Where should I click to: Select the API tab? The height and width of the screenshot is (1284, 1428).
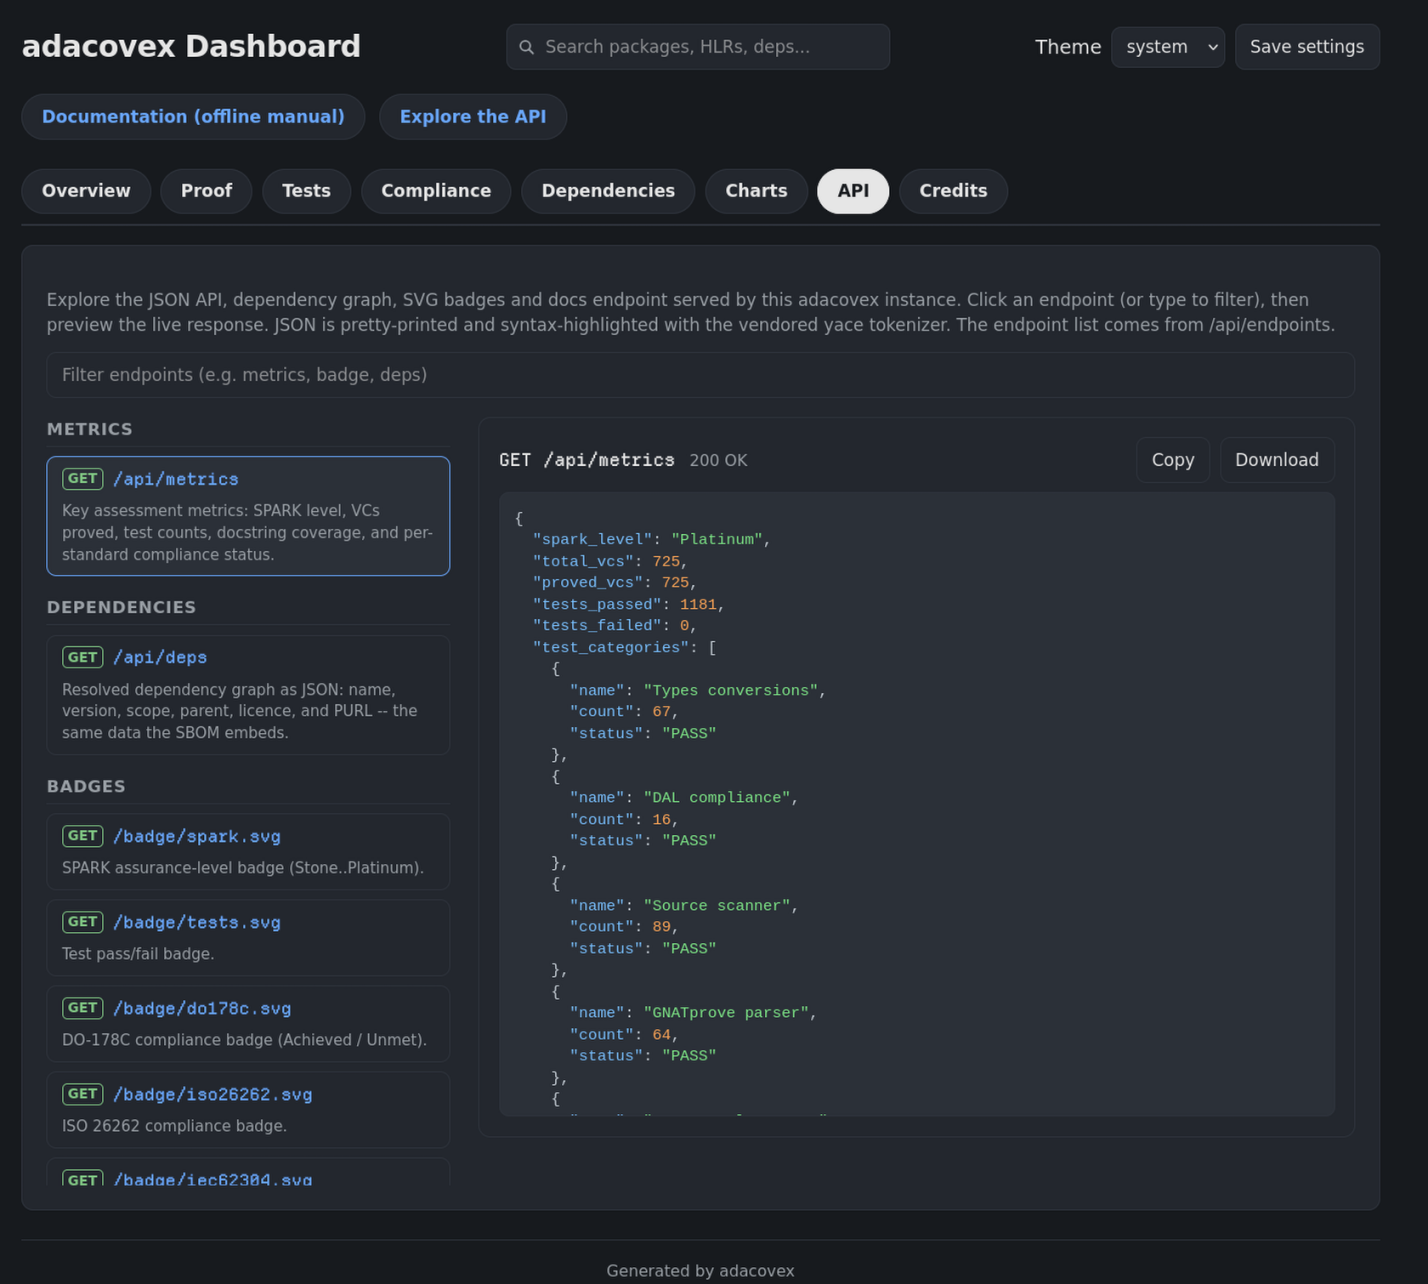point(853,191)
